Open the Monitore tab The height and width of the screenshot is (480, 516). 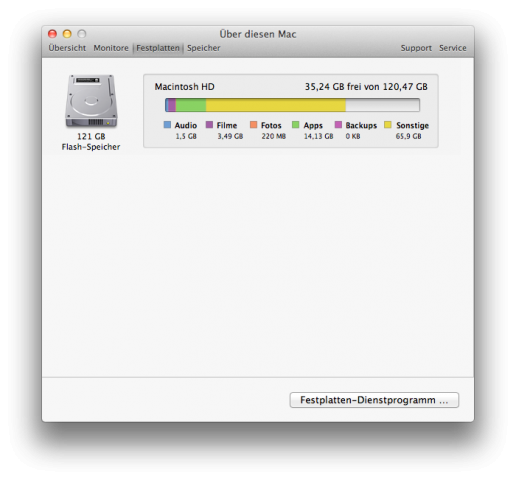click(111, 48)
